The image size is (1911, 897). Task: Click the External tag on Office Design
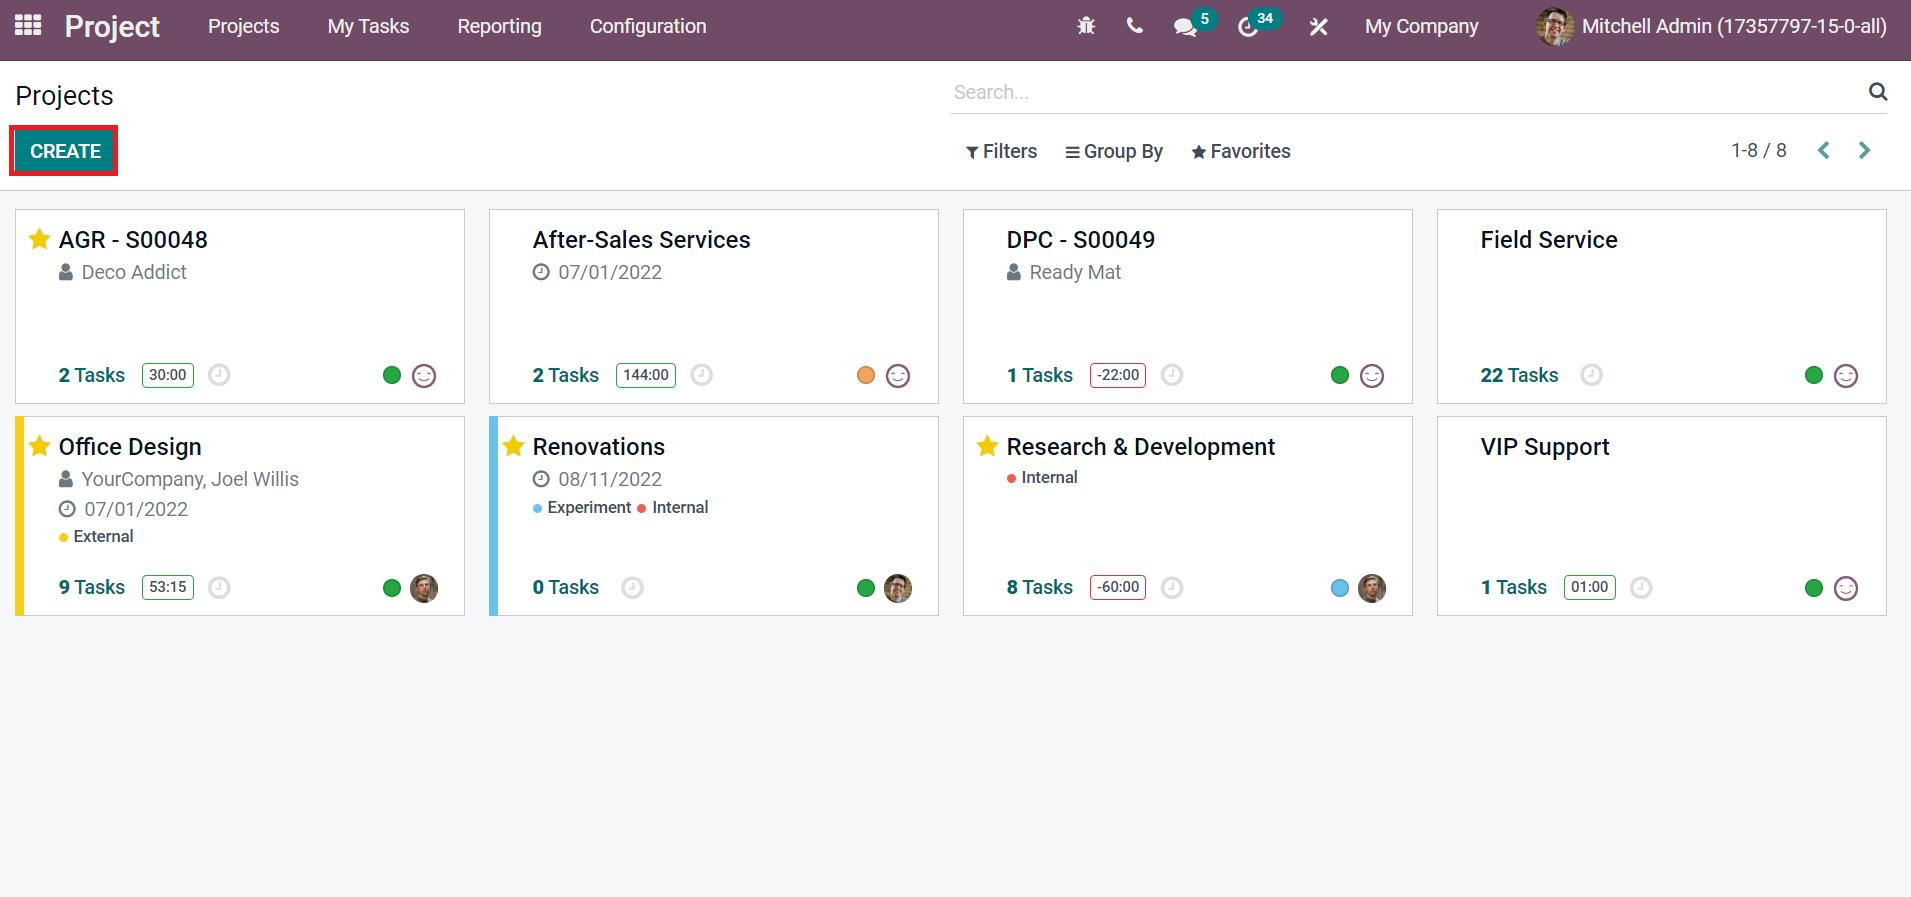pos(96,537)
